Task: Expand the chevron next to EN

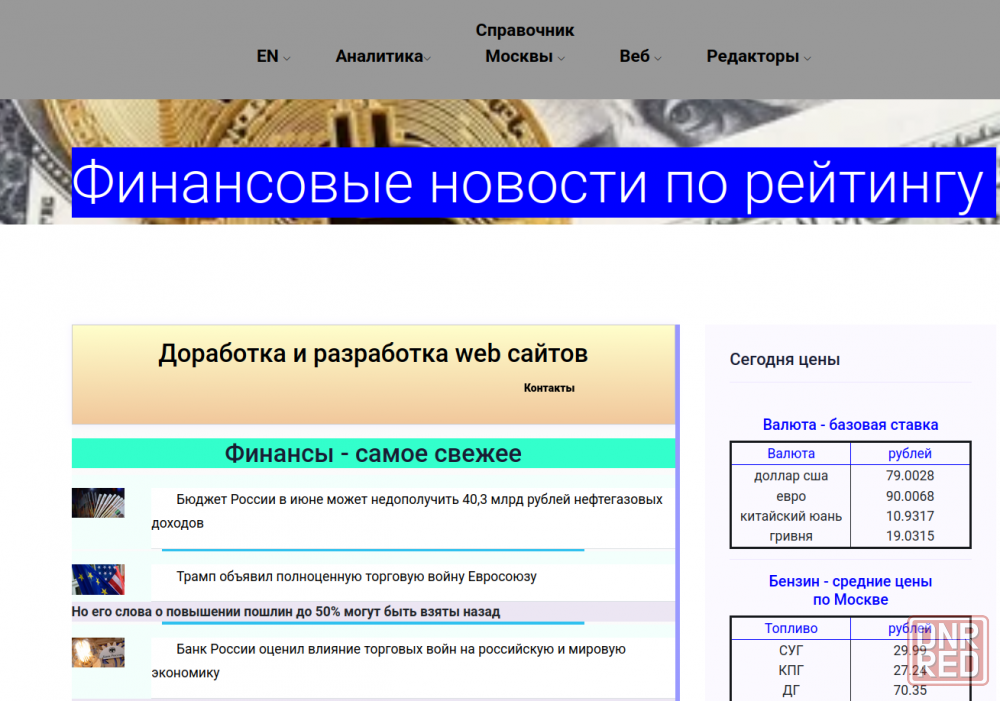Action: pyautogui.click(x=287, y=58)
